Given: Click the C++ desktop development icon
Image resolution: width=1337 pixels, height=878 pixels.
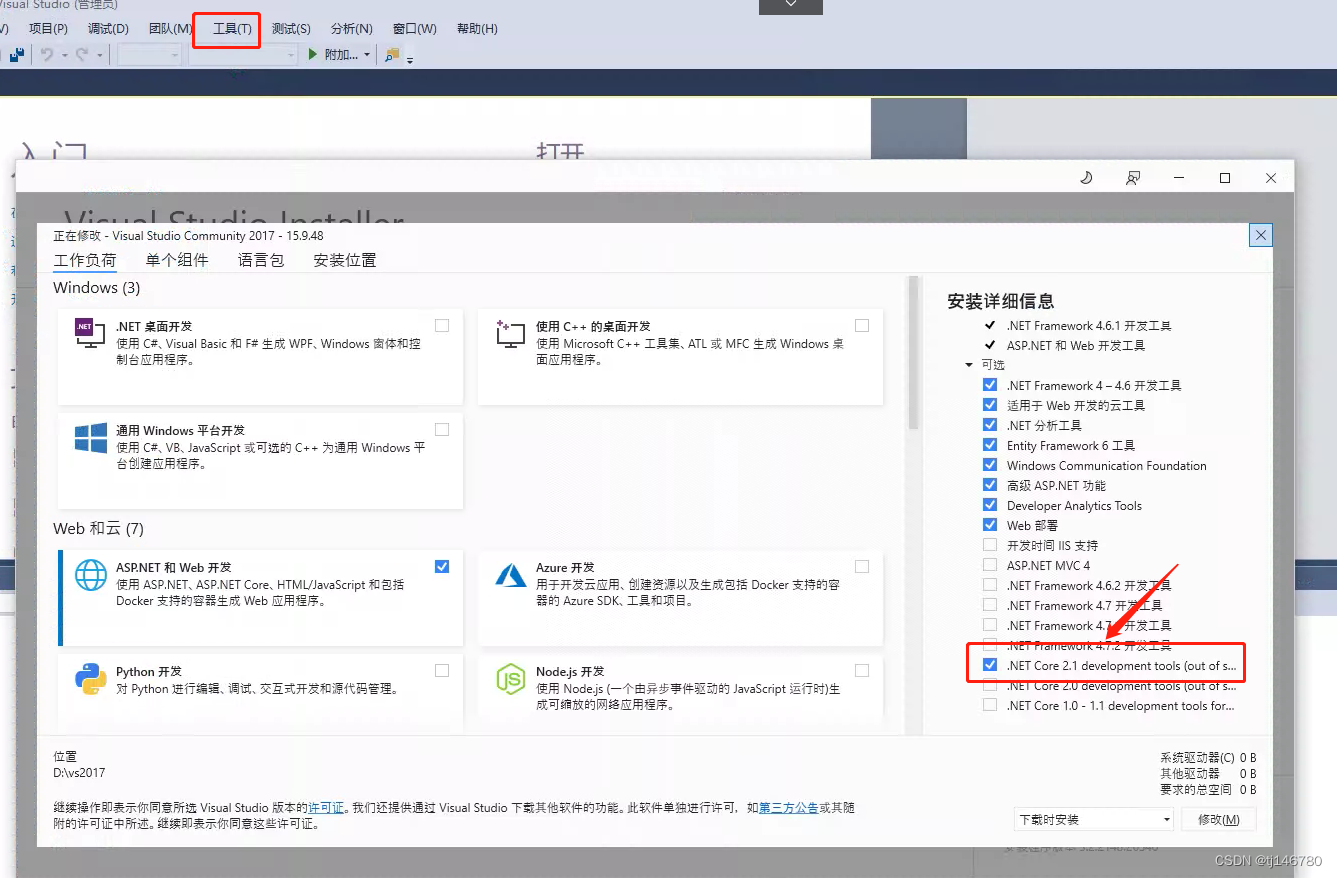Looking at the screenshot, I should 511,333.
